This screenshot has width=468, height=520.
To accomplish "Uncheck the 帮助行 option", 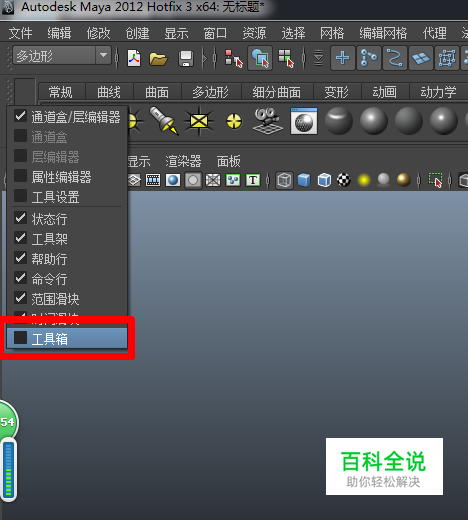I will point(67,259).
